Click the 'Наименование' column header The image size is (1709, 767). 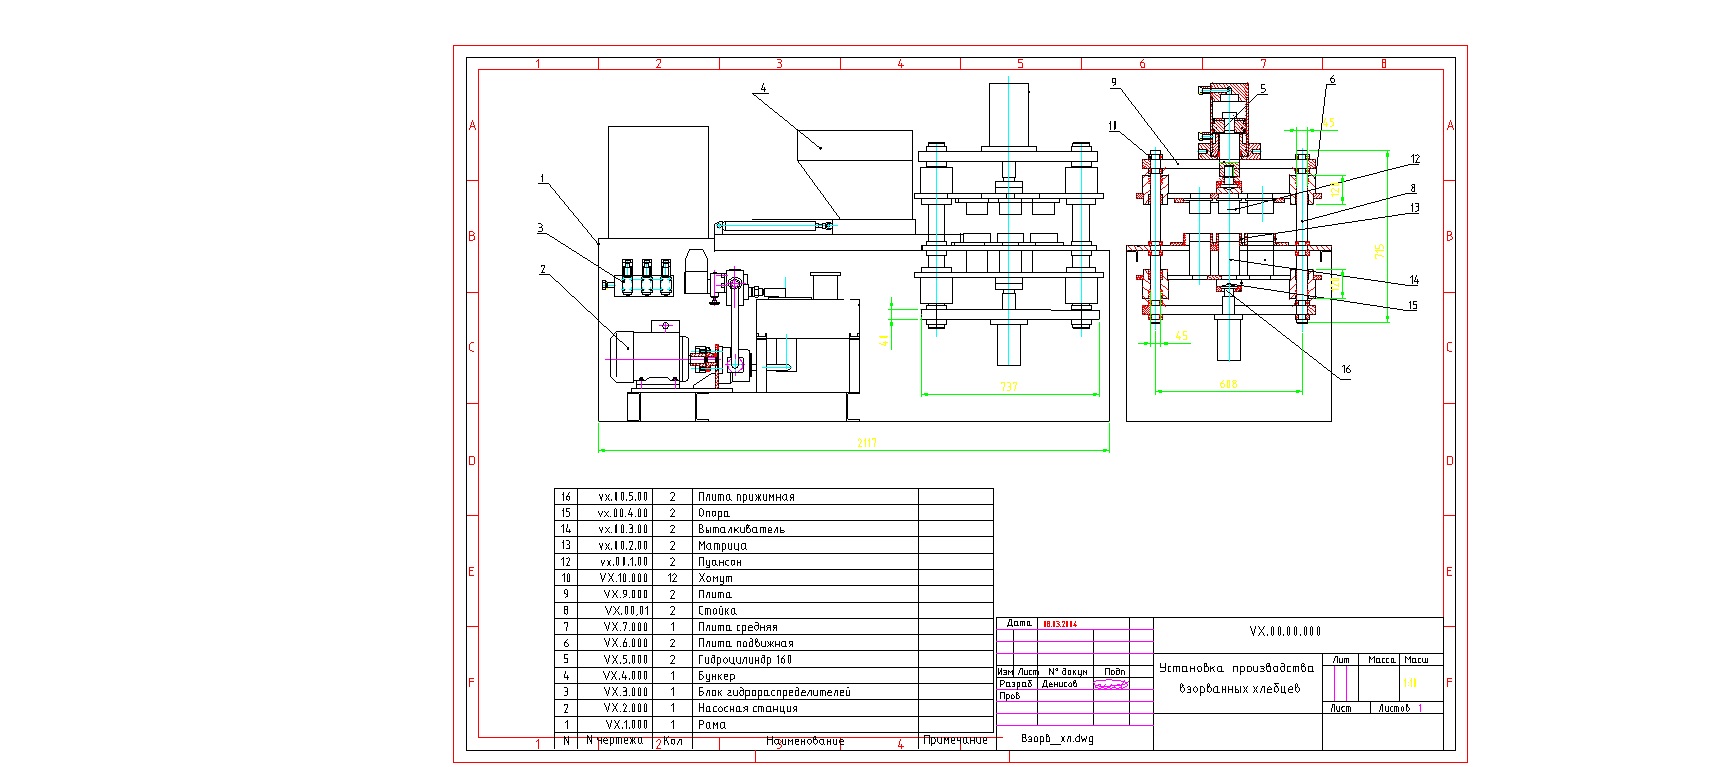tap(805, 741)
